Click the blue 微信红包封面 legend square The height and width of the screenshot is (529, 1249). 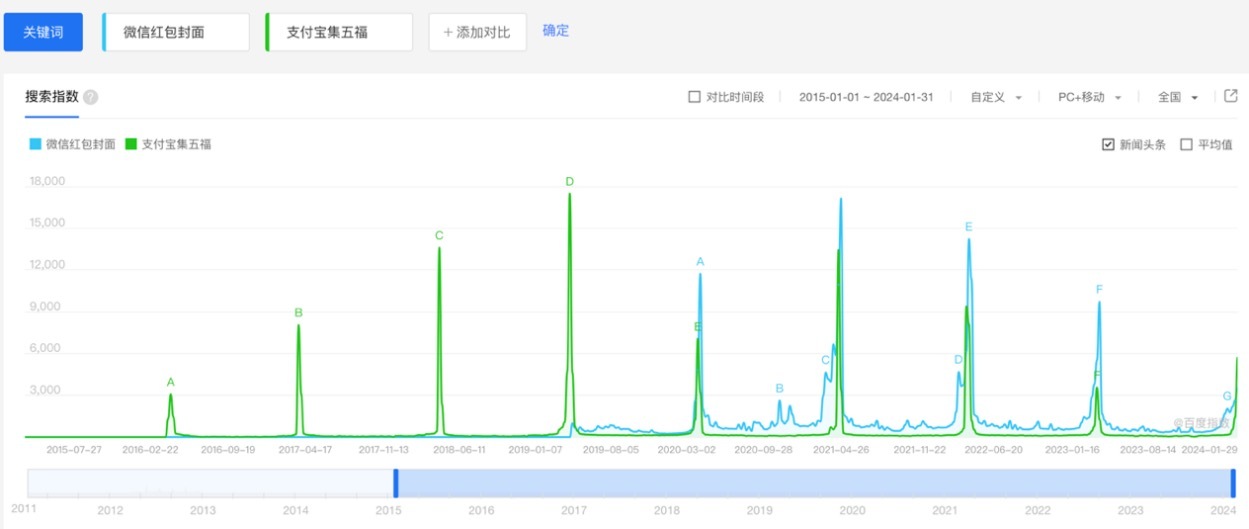35,144
